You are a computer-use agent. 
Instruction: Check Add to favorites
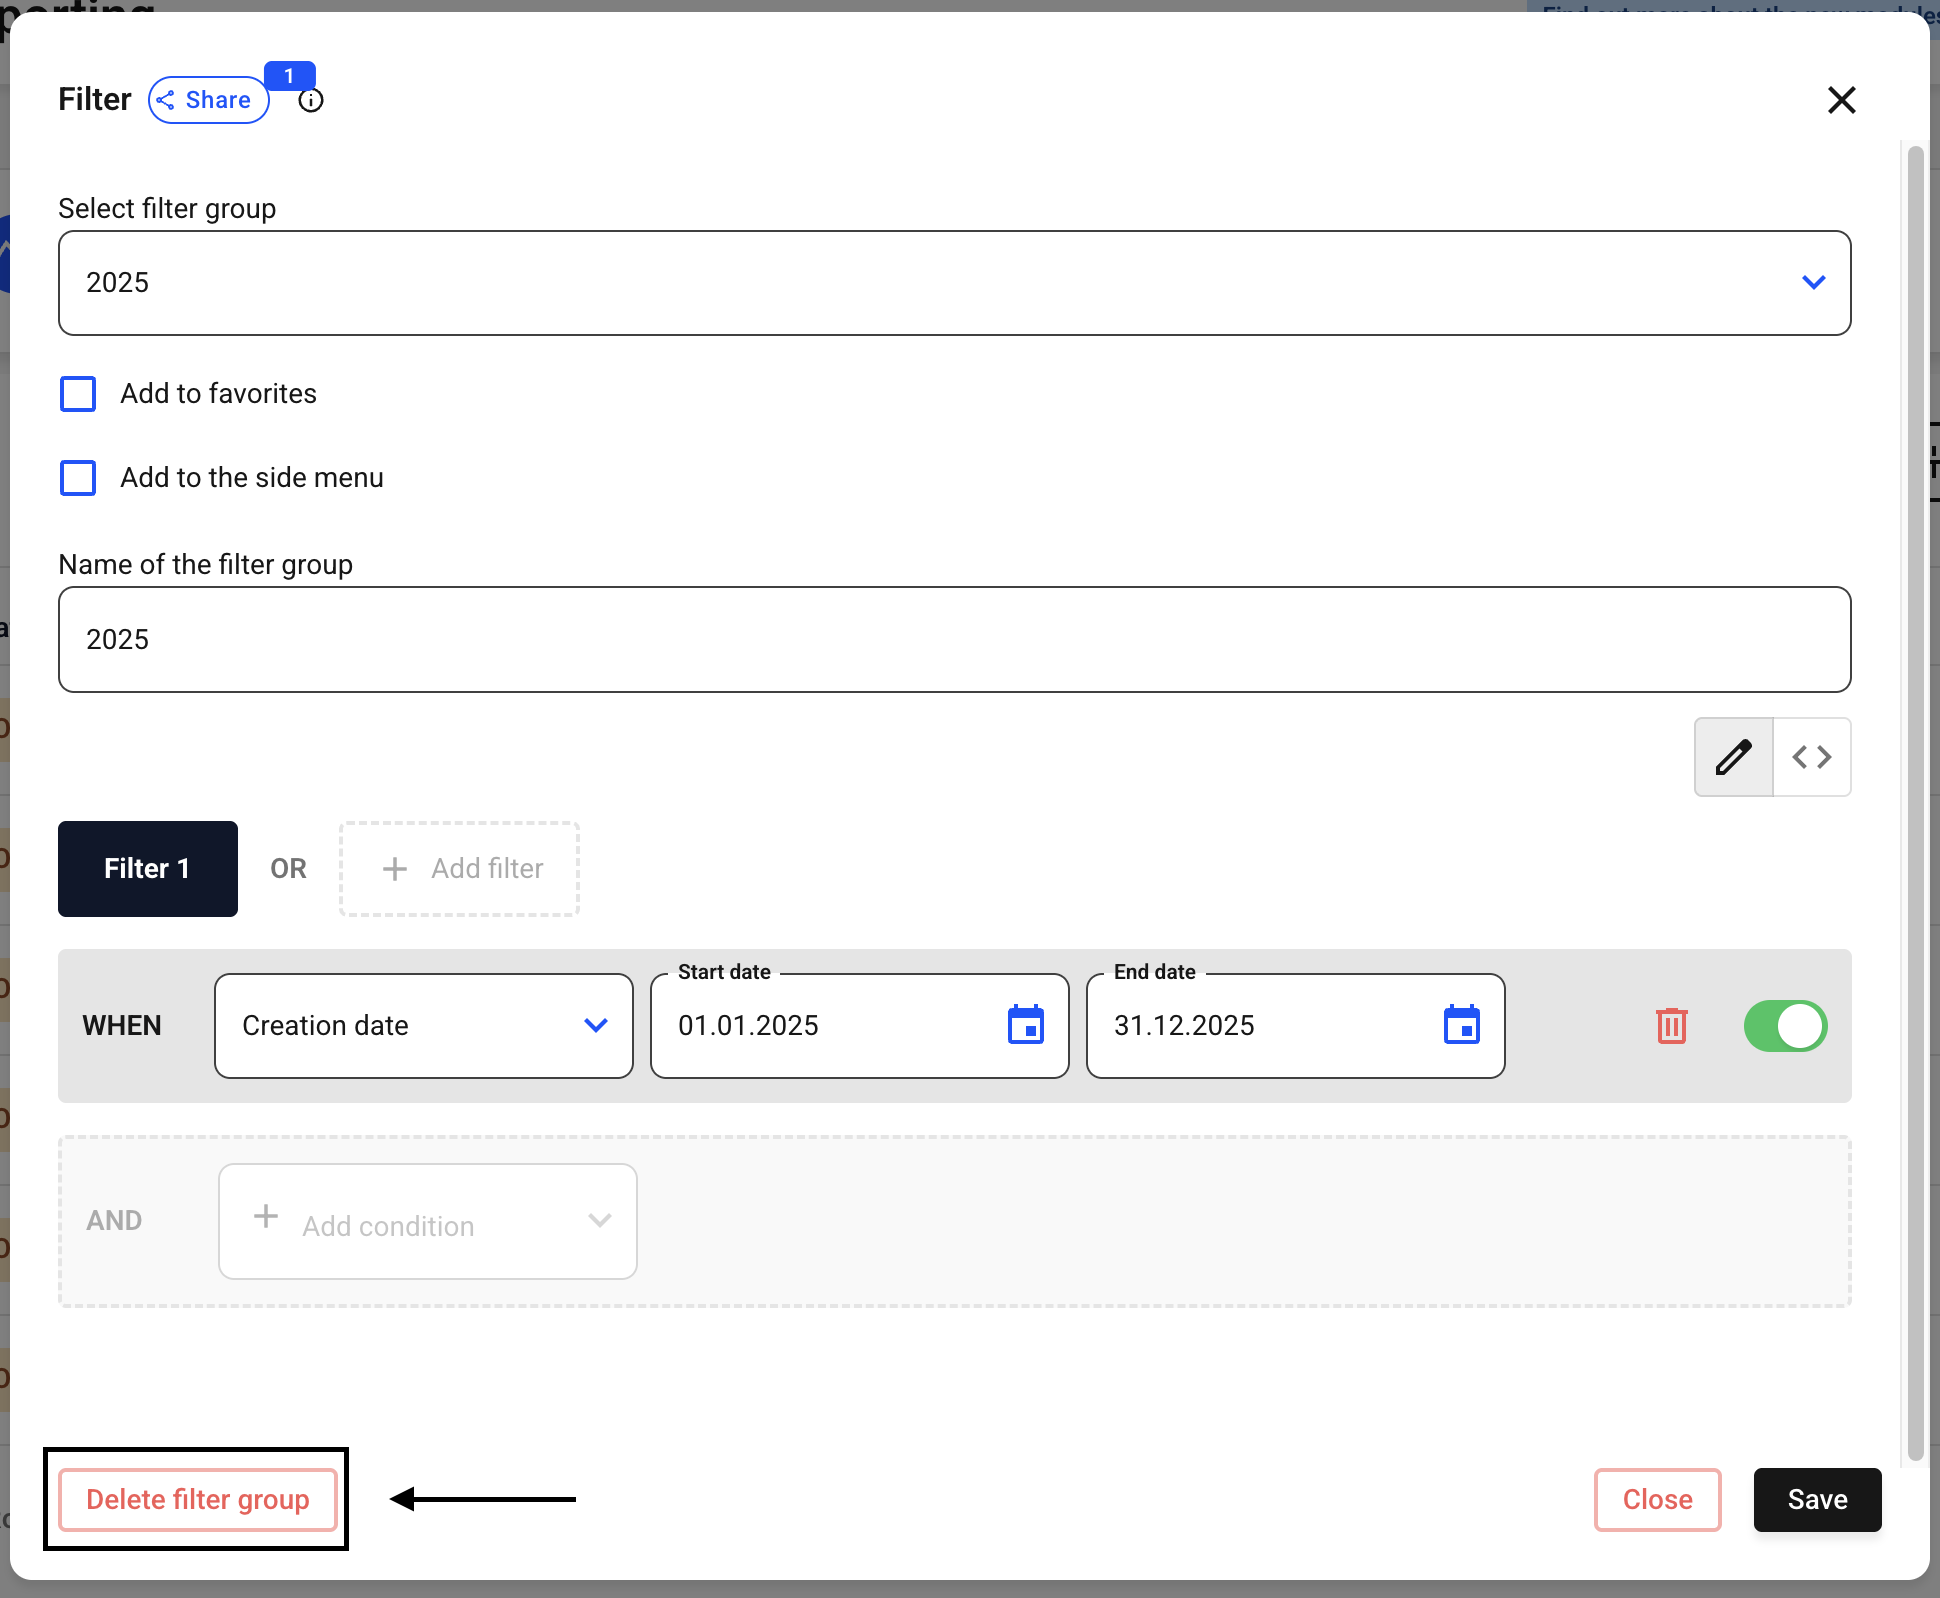(x=78, y=394)
